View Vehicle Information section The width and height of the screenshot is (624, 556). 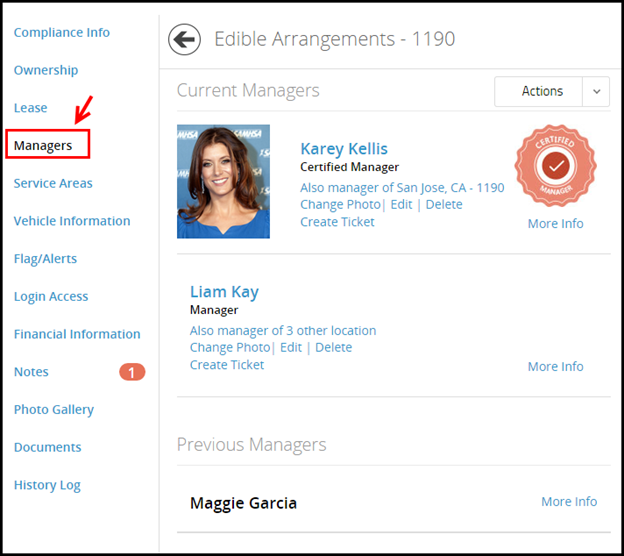[x=72, y=221]
